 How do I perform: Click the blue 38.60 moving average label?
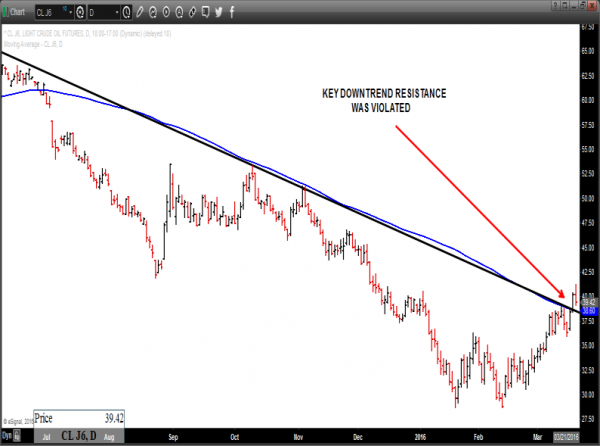[x=588, y=311]
